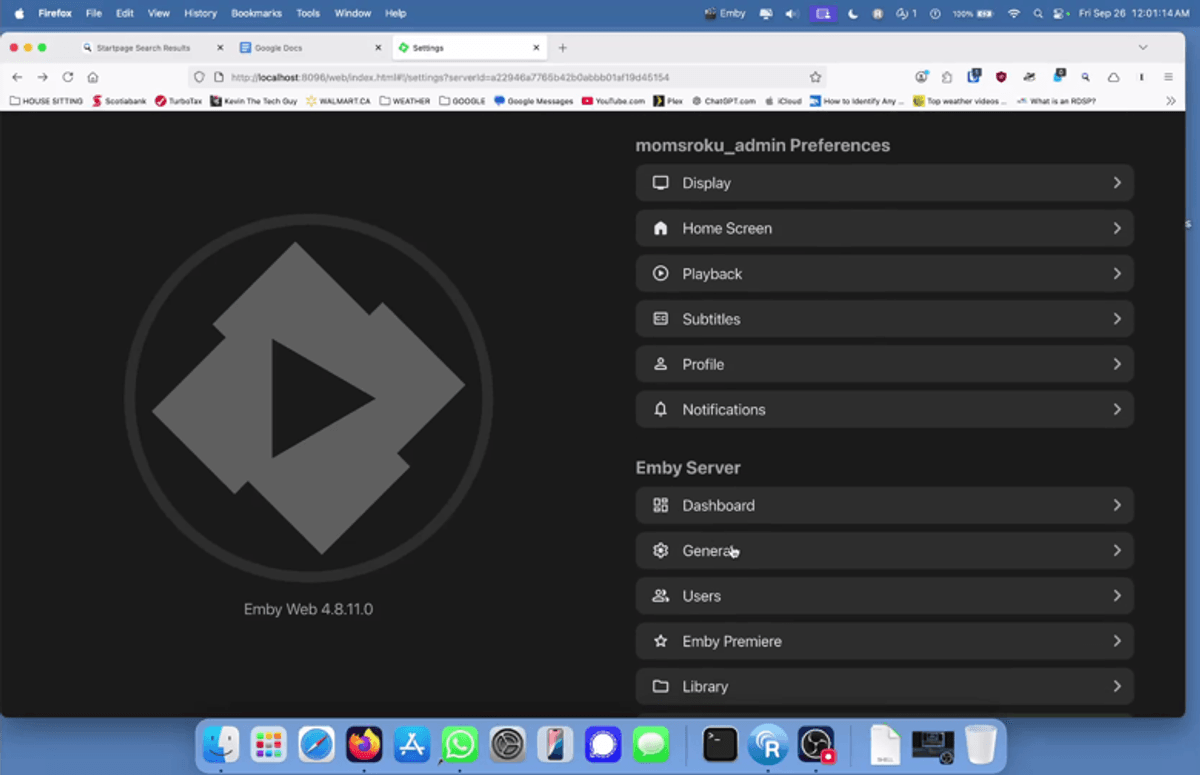Screen dimensions: 1200x775
Task: Click the Emby Premiere row chevron
Action: pos(1116,641)
